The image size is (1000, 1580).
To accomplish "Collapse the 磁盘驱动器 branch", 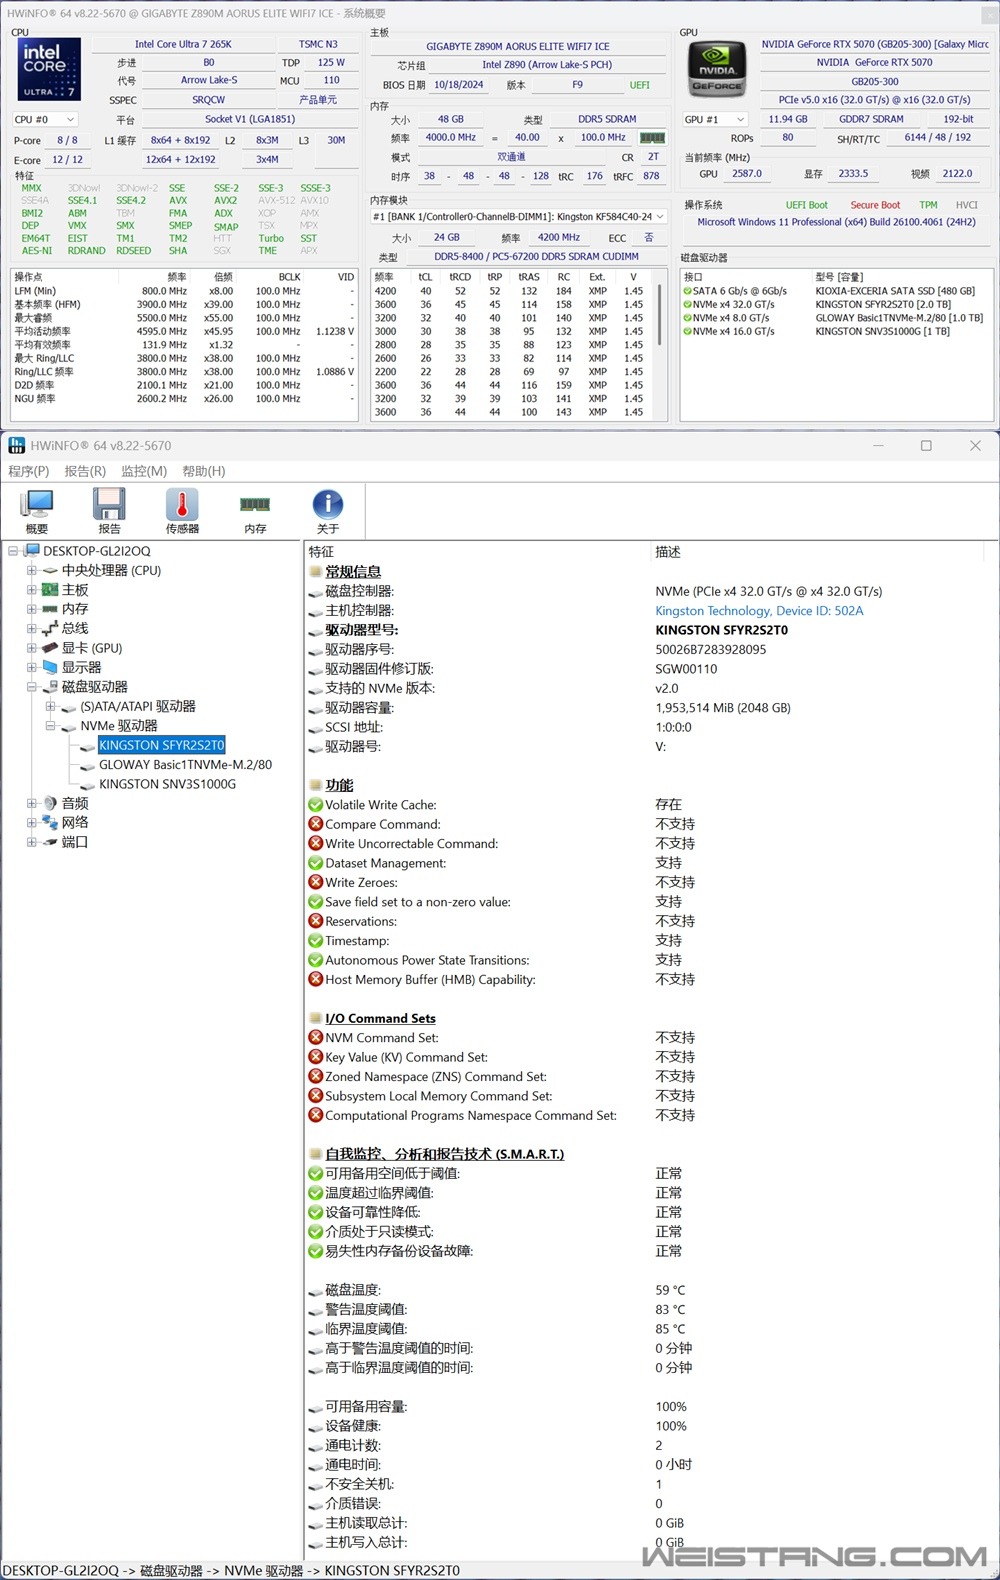I will 31,687.
